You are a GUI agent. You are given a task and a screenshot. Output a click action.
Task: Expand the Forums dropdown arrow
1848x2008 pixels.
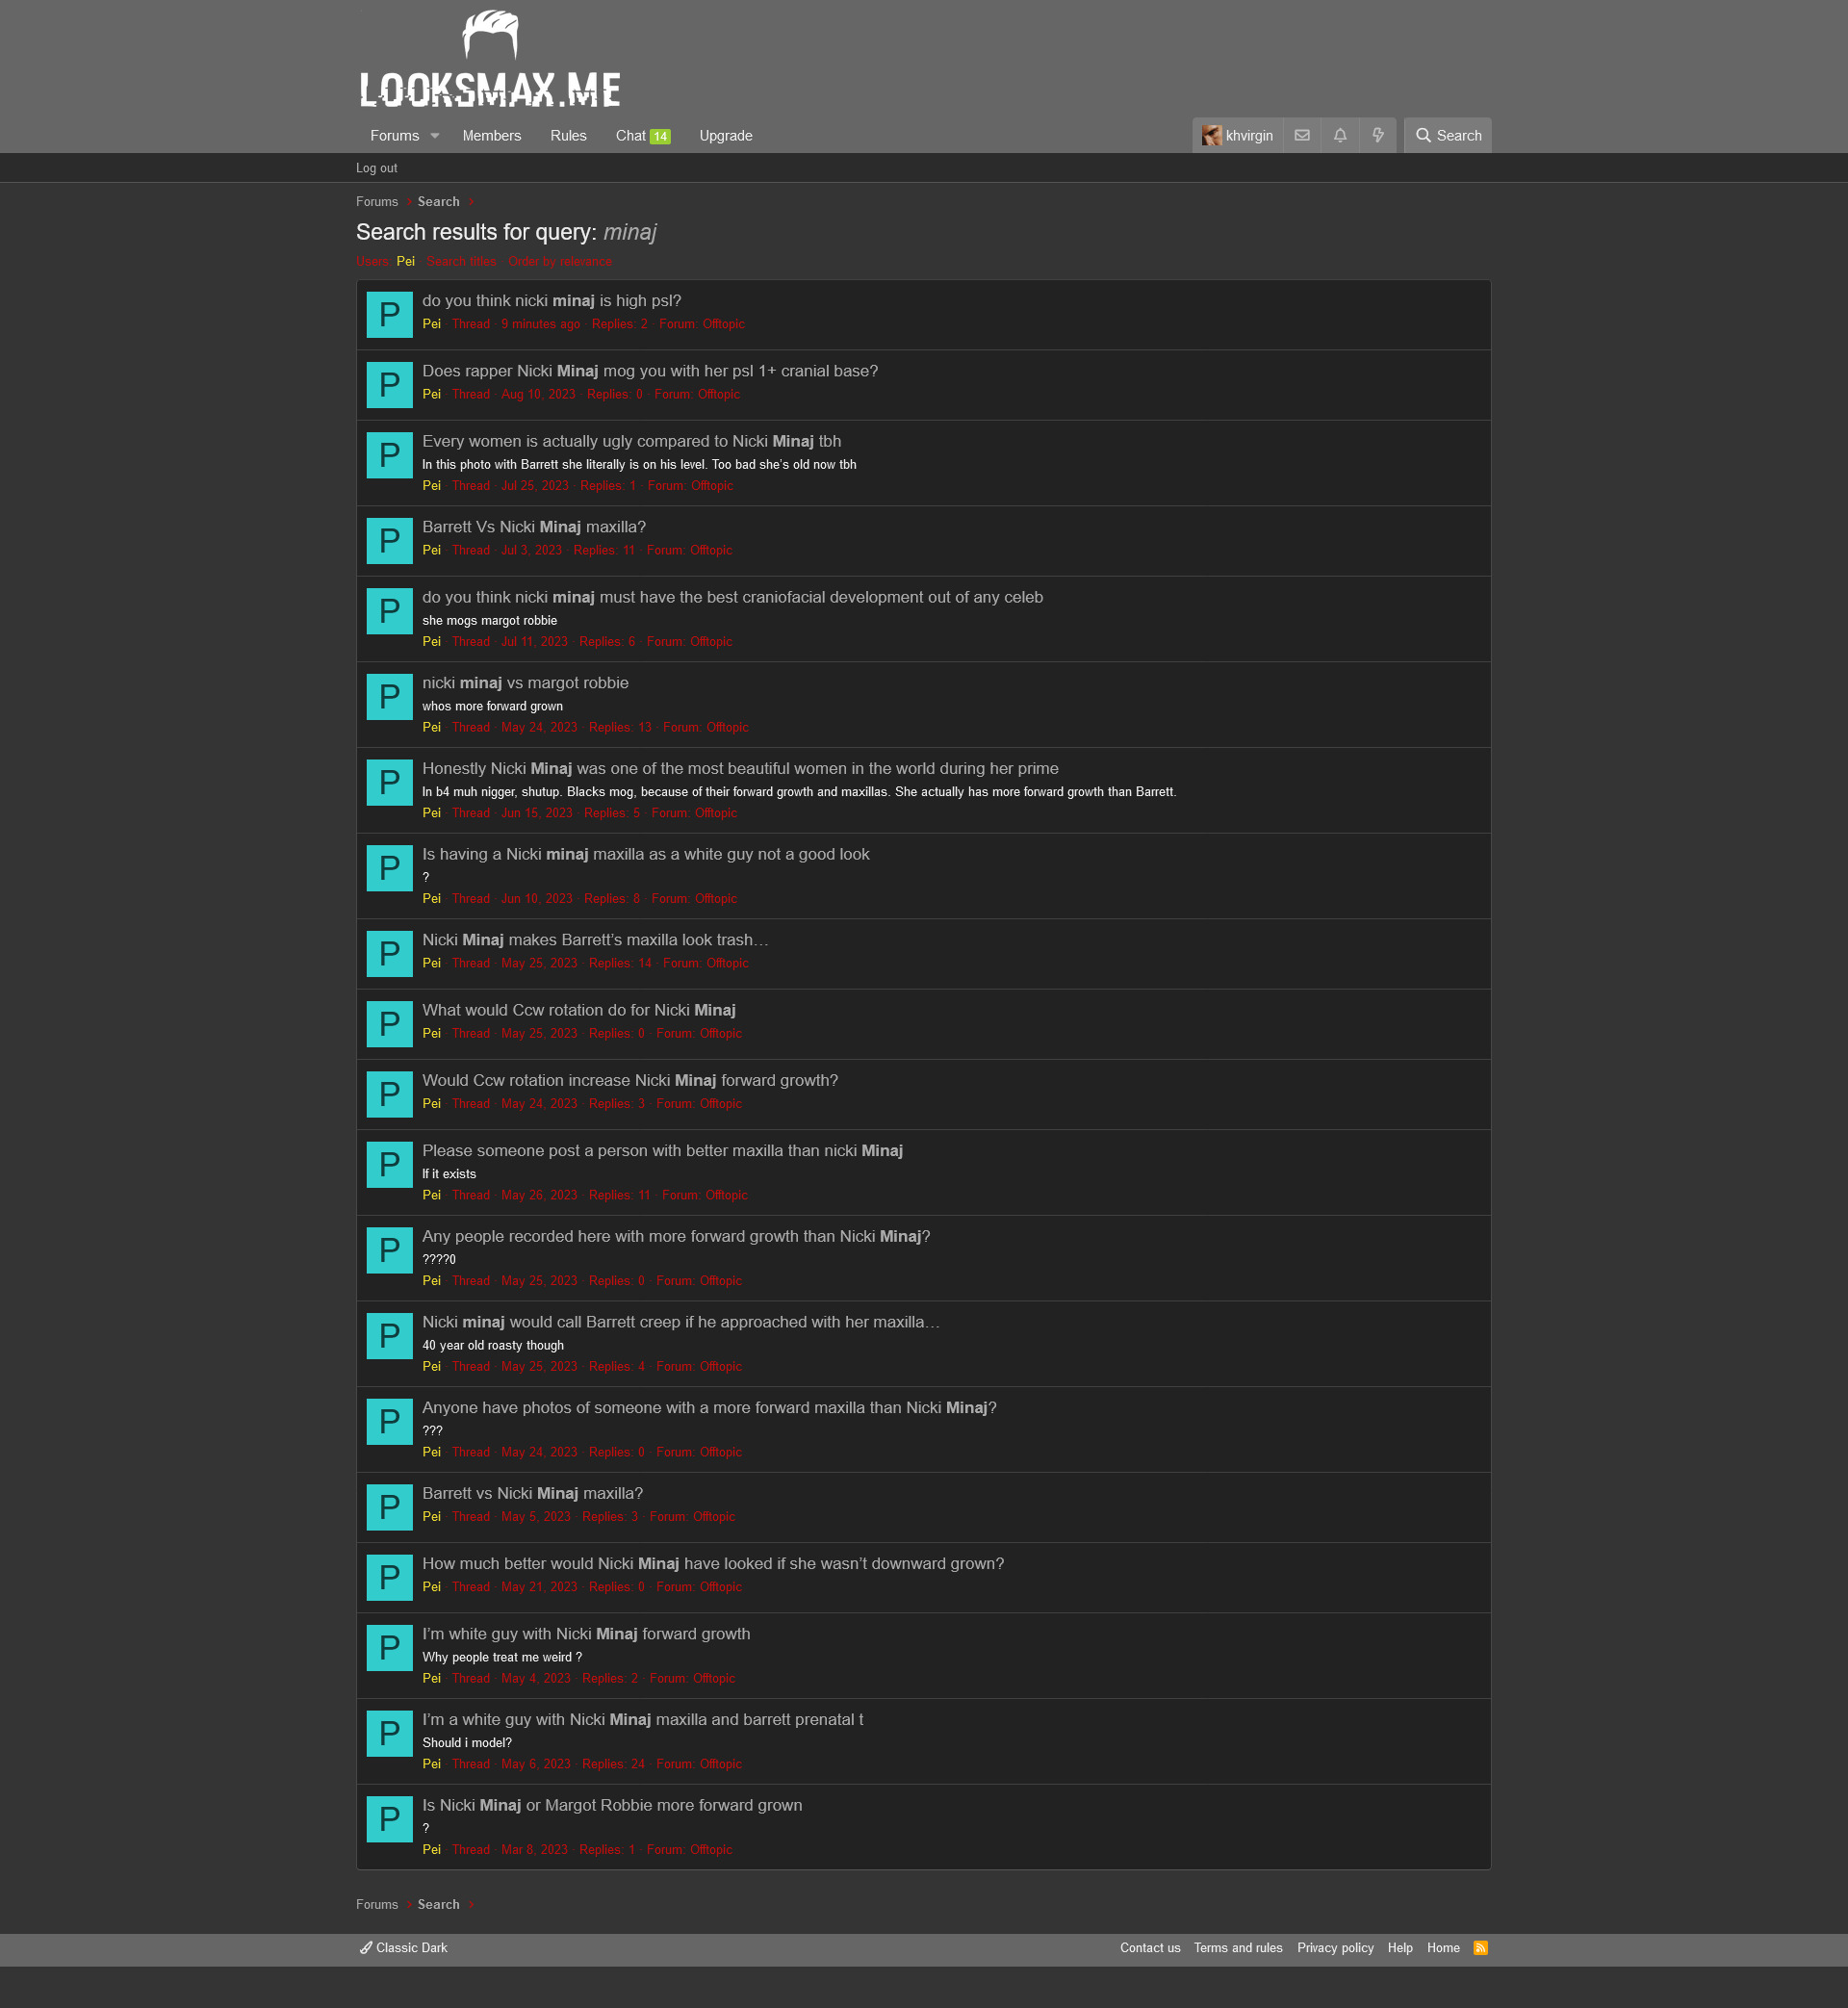click(435, 136)
